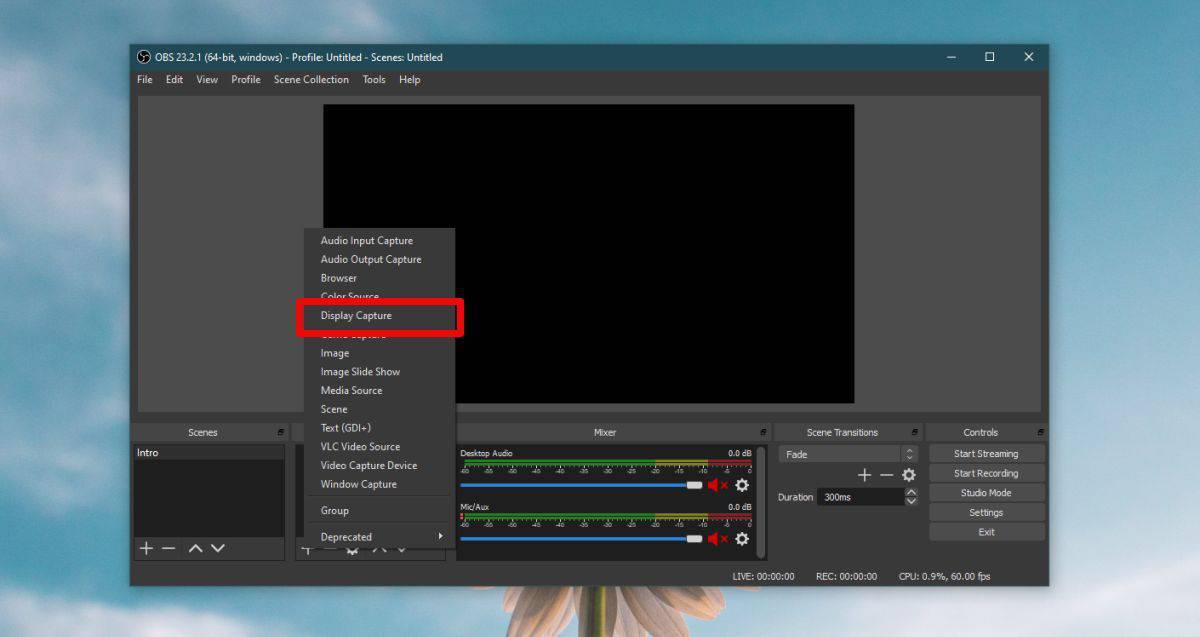Image resolution: width=1200 pixels, height=637 pixels.
Task: Click the Duration 300ms input field
Action: [x=862, y=497]
